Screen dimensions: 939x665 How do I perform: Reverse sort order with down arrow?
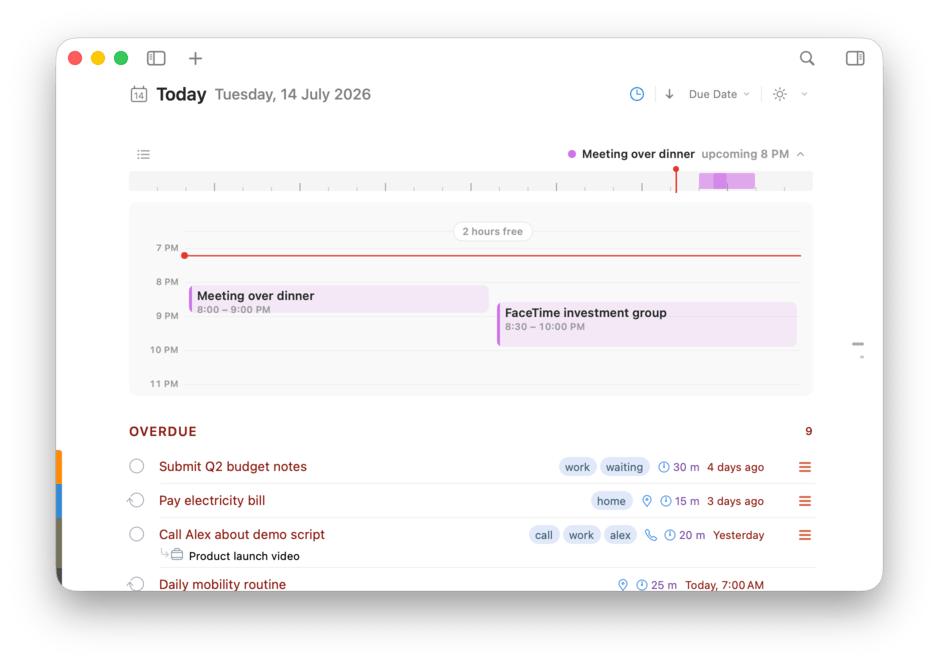click(x=670, y=94)
